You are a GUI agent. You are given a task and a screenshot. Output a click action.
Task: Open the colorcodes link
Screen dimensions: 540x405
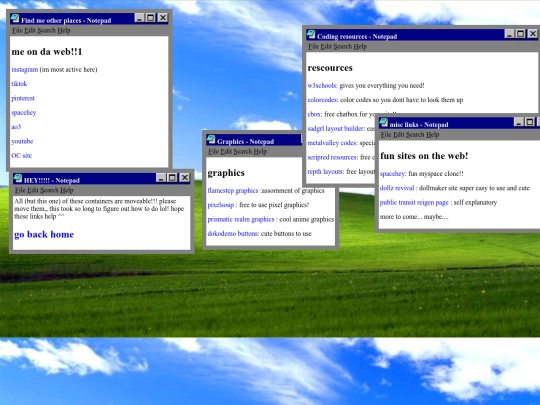click(x=322, y=100)
